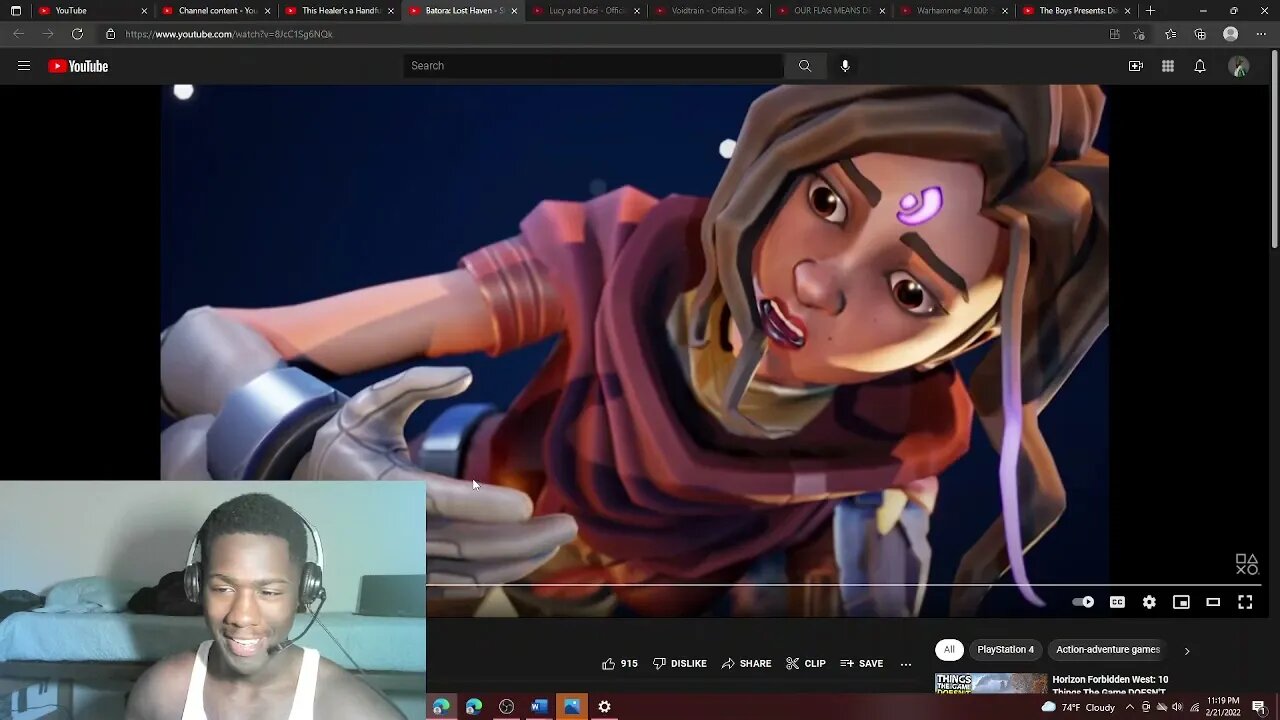Select the Action-adventure games chip
Viewport: 1280px width, 720px height.
pyautogui.click(x=1108, y=650)
